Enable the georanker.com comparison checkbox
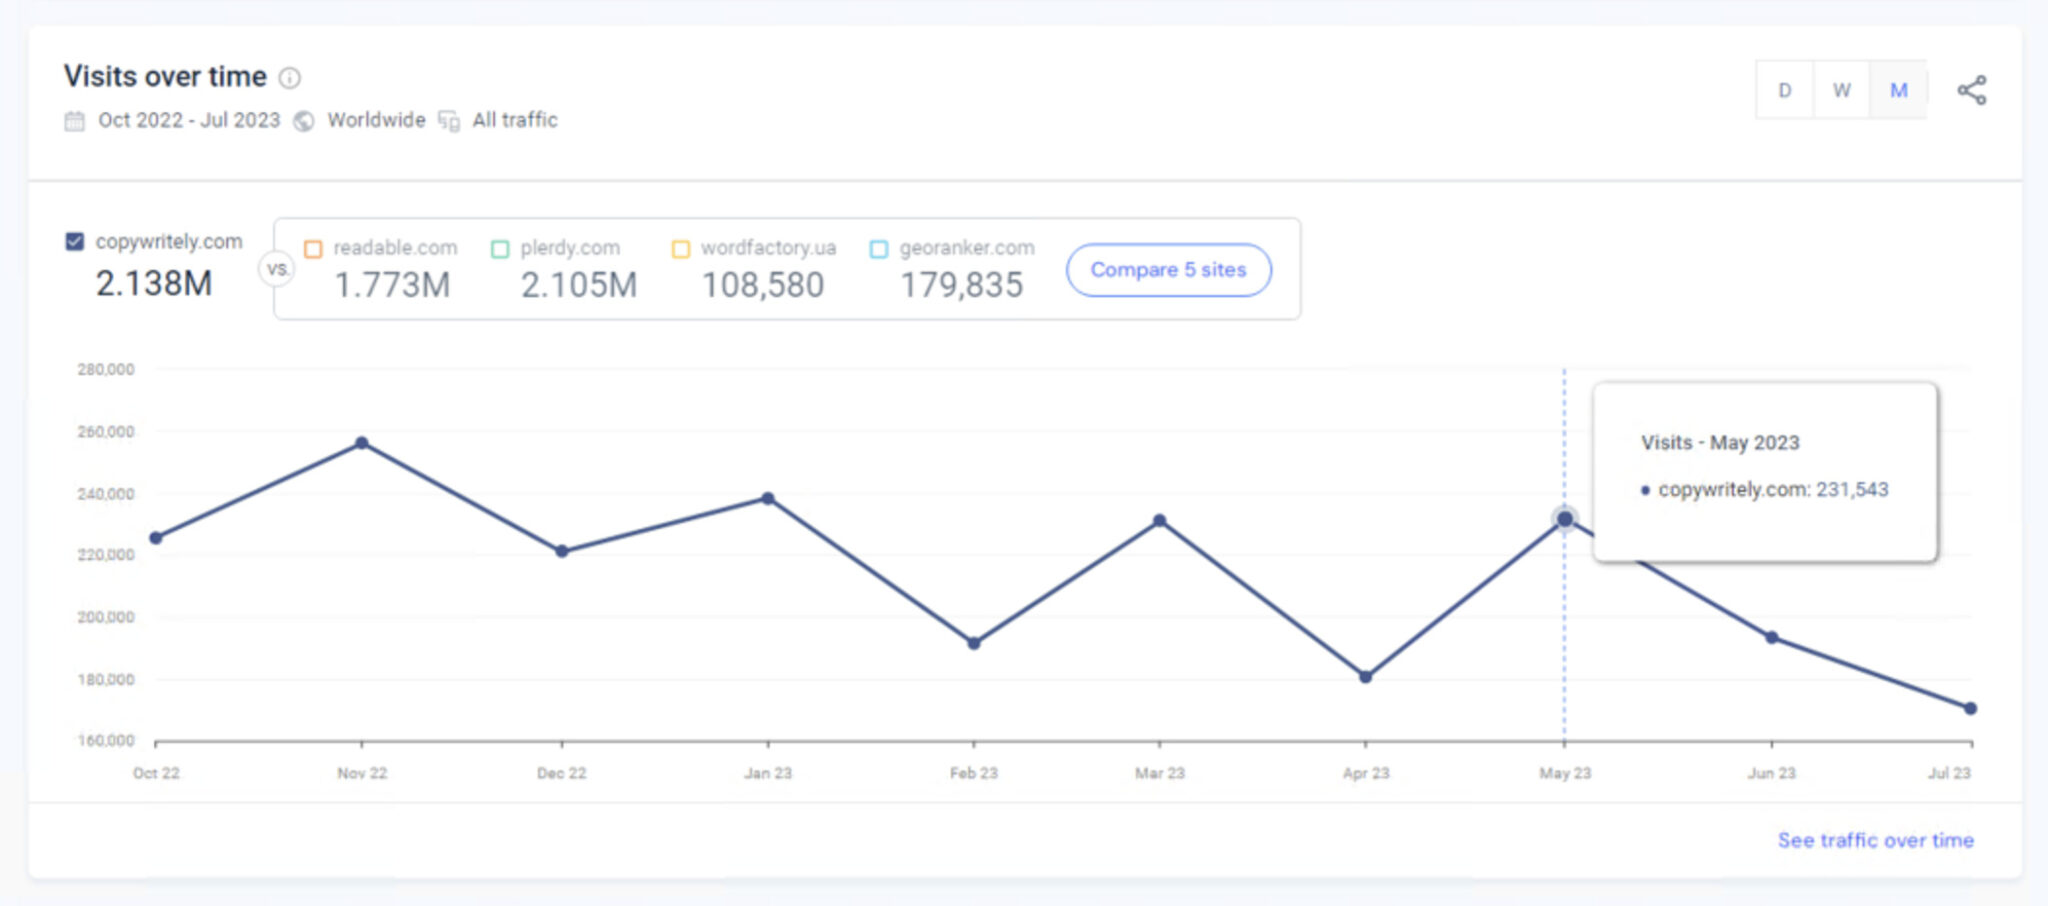The height and width of the screenshot is (906, 2048). pos(878,247)
